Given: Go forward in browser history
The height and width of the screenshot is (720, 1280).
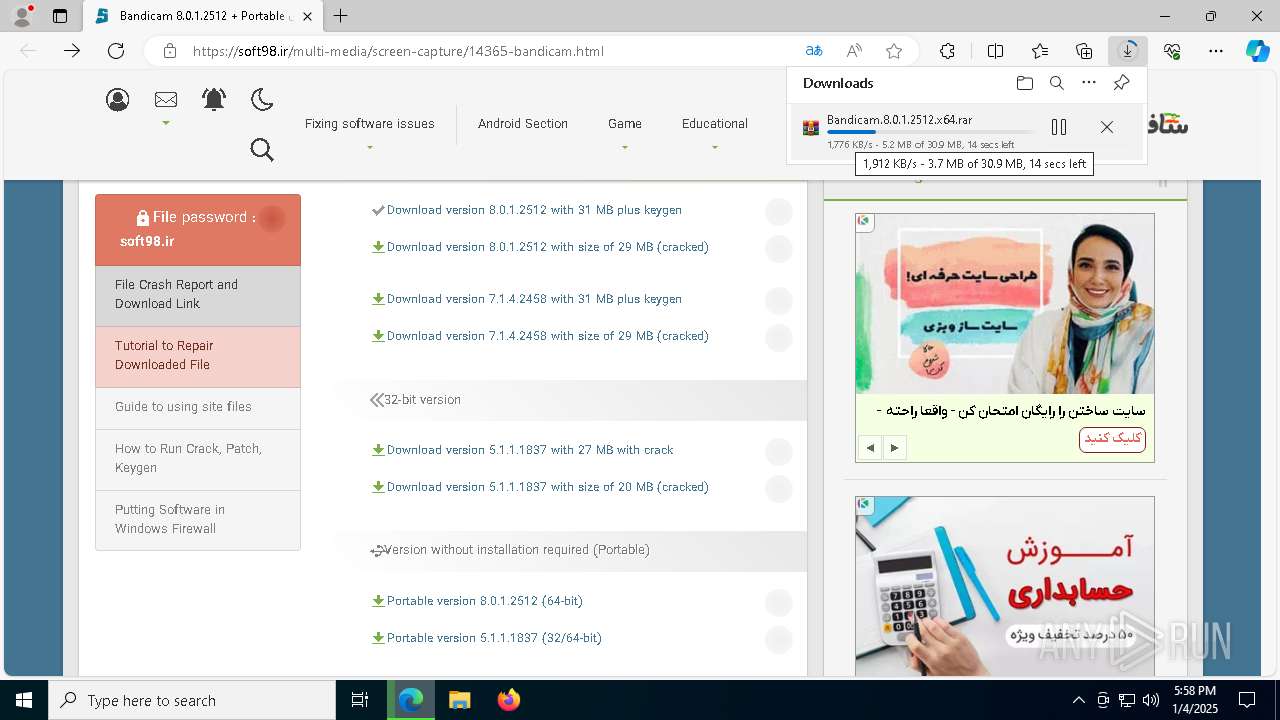Looking at the screenshot, I should pyautogui.click(x=72, y=51).
